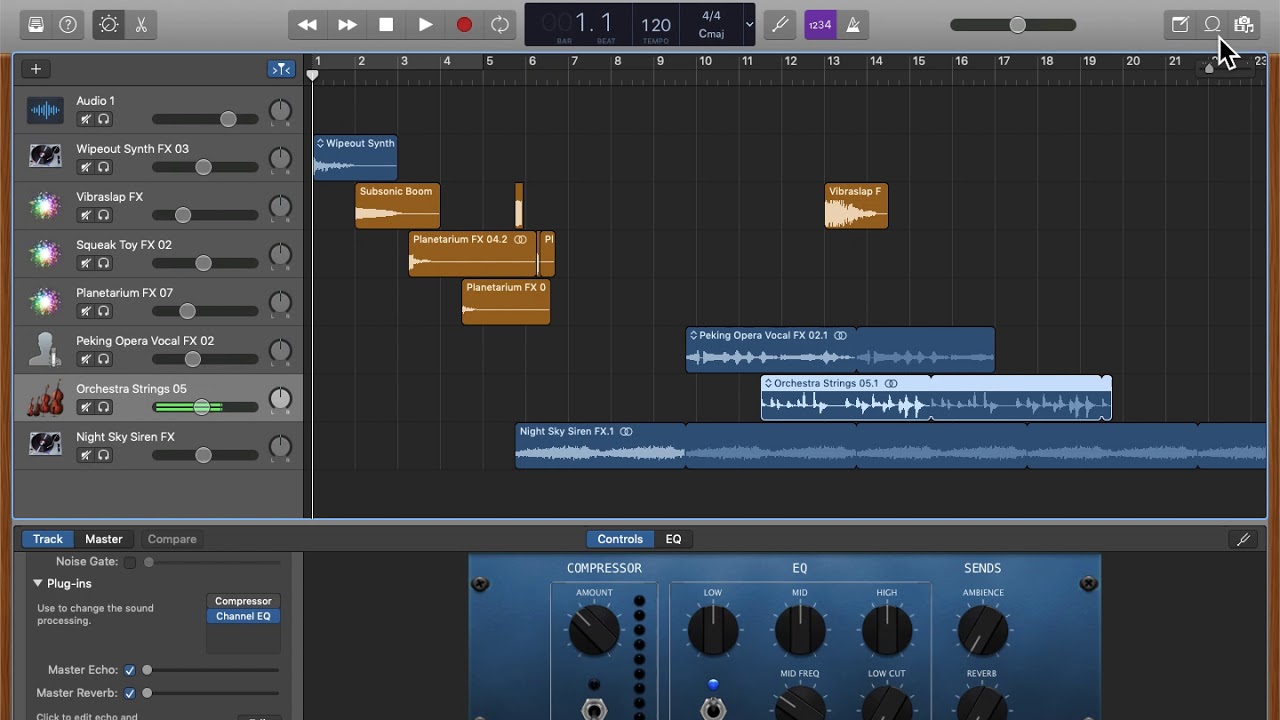Mute the Night Sky Siren FX track
The height and width of the screenshot is (720, 1280).
tap(86, 456)
